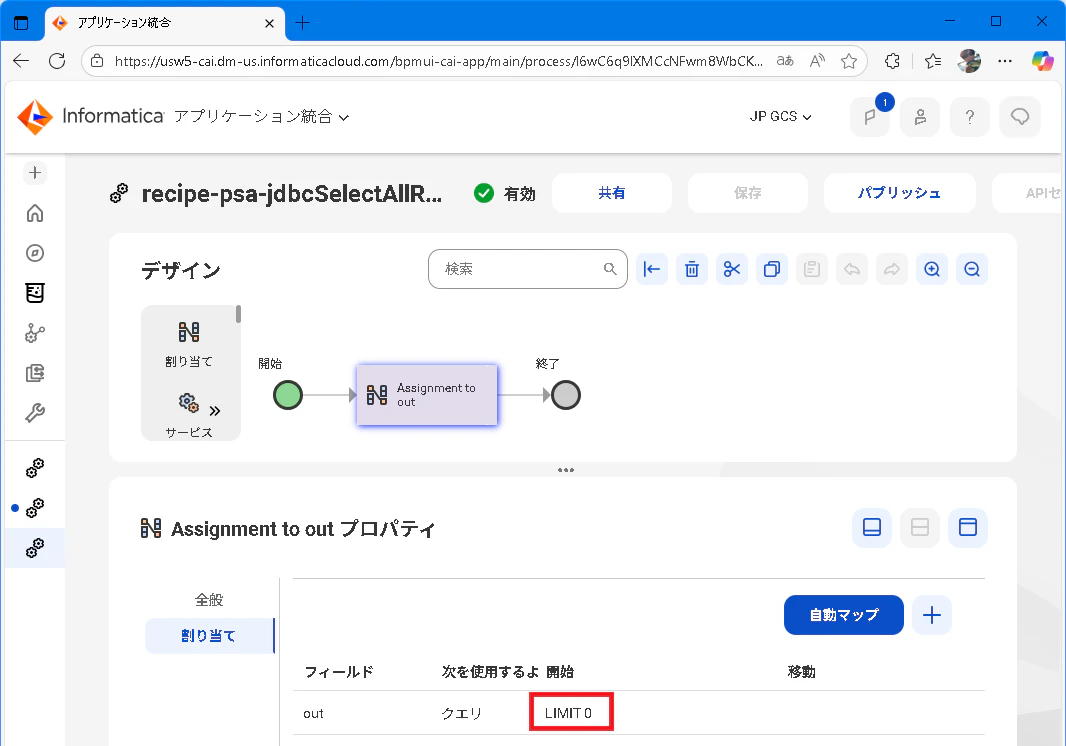Viewport: 1066px width, 746px height.
Task: Select the second open process with blue dot
Action: point(35,508)
